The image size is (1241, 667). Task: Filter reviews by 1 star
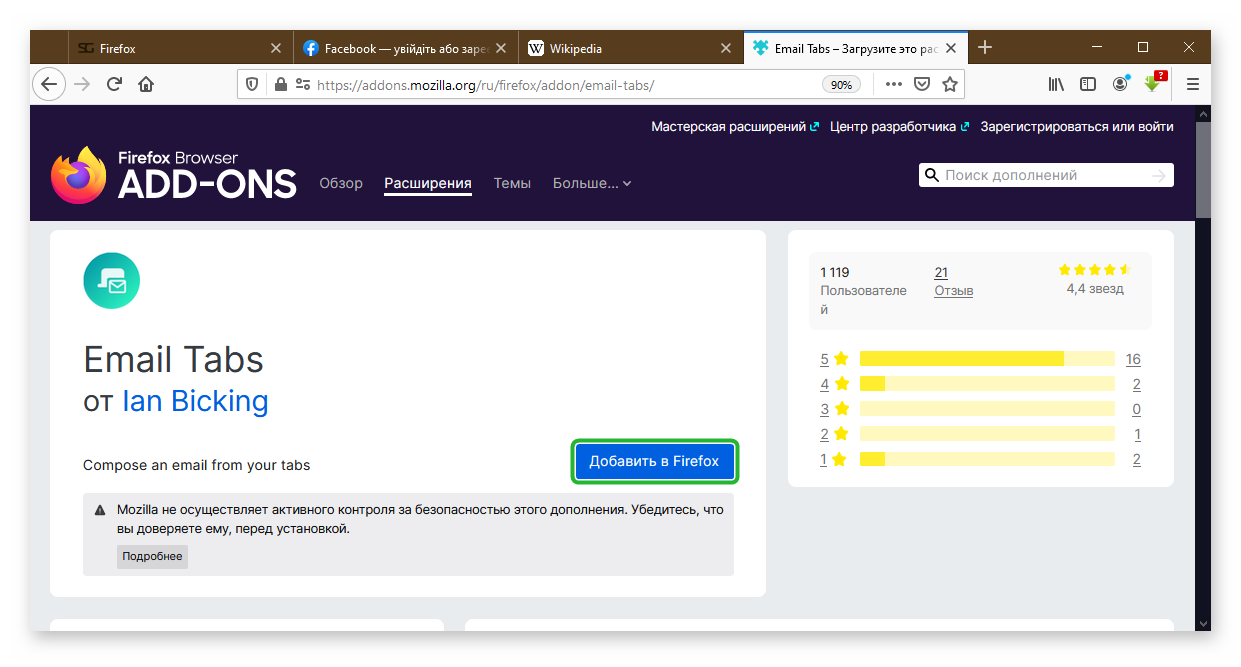[x=834, y=459]
